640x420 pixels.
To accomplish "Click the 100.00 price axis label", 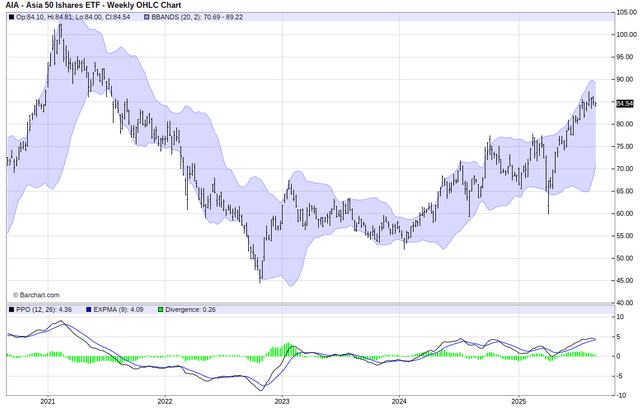I will (x=627, y=35).
